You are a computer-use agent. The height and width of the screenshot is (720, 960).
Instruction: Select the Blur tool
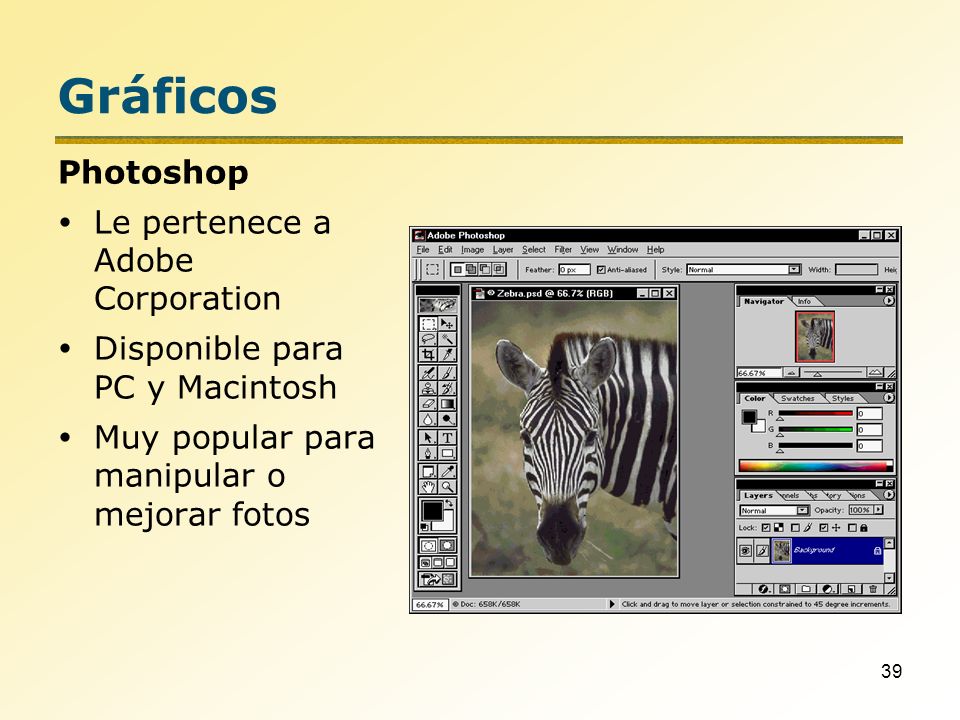pos(429,419)
